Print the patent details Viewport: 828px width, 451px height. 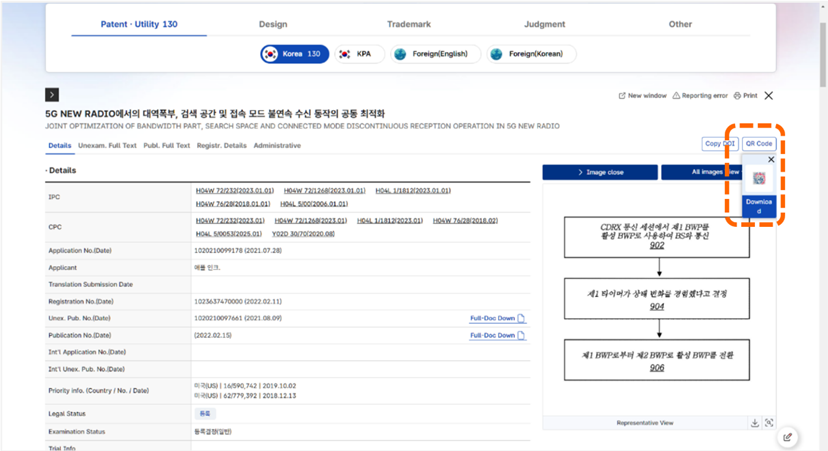[x=738, y=96]
